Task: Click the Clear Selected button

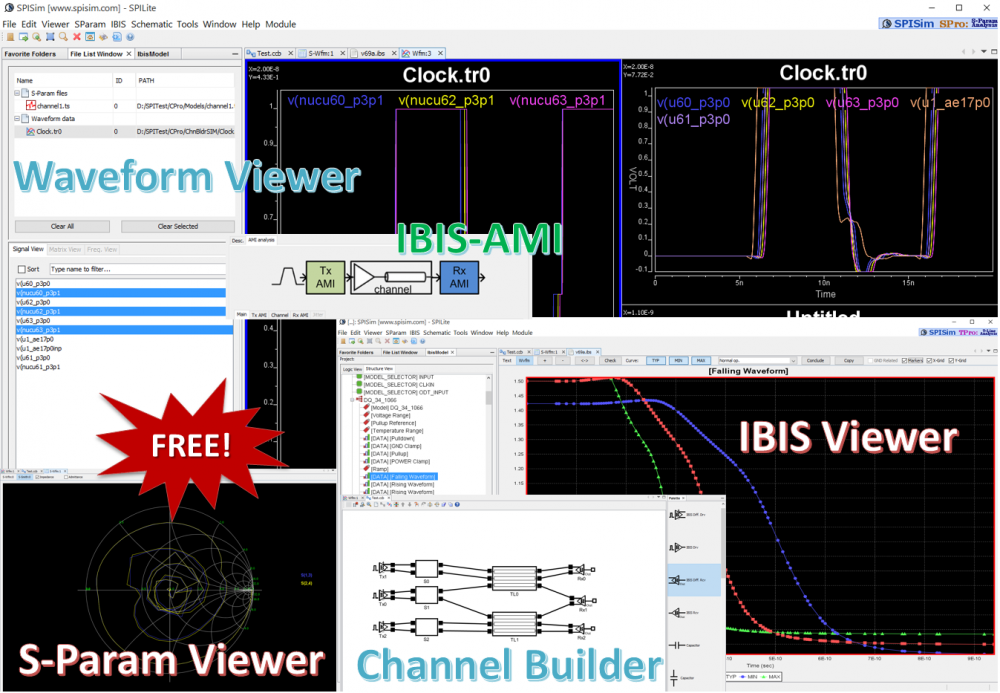Action: tap(178, 226)
